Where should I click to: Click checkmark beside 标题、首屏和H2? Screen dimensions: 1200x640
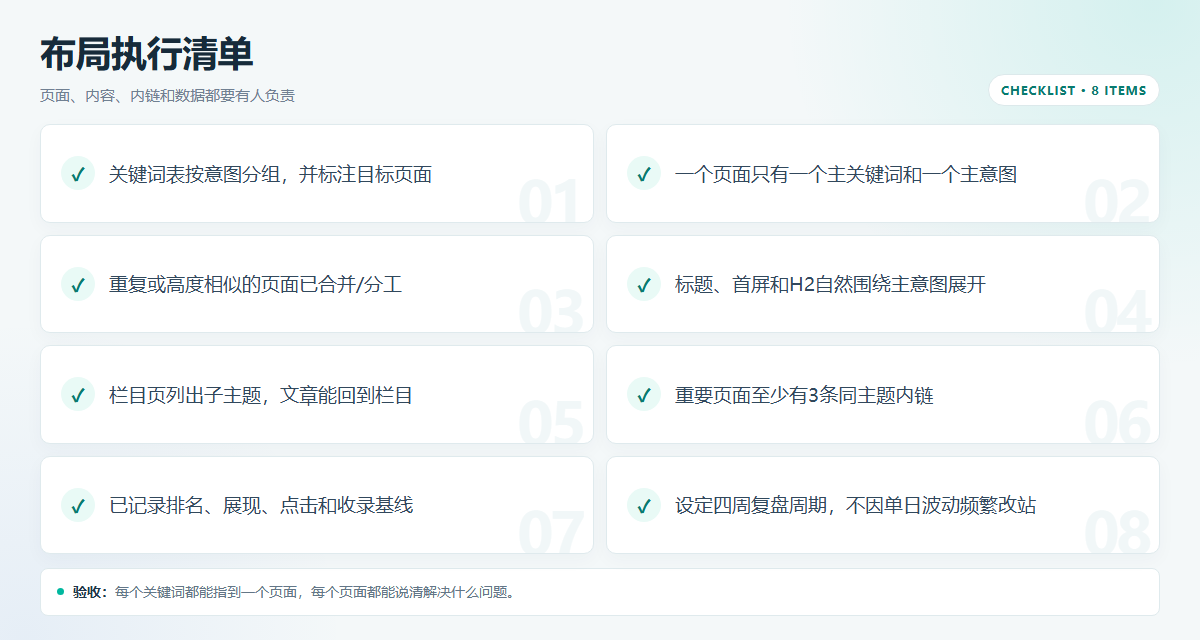[x=644, y=284]
